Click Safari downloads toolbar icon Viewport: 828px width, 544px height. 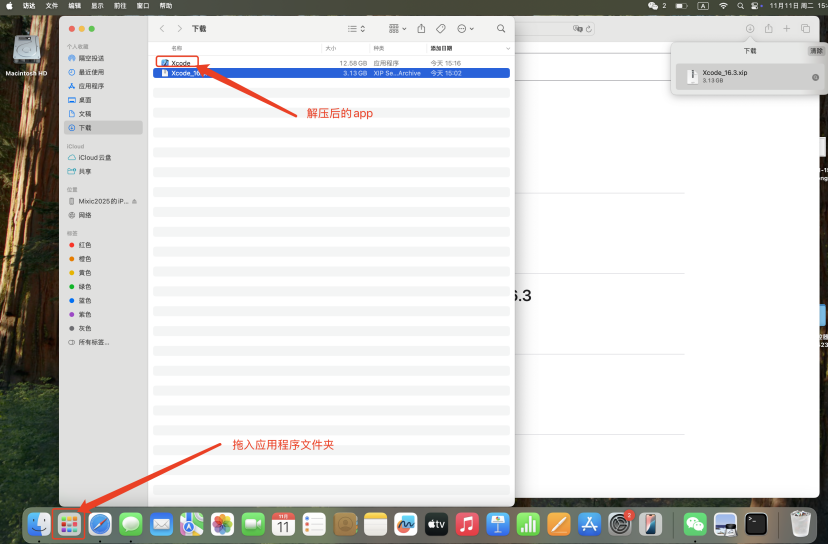750,29
